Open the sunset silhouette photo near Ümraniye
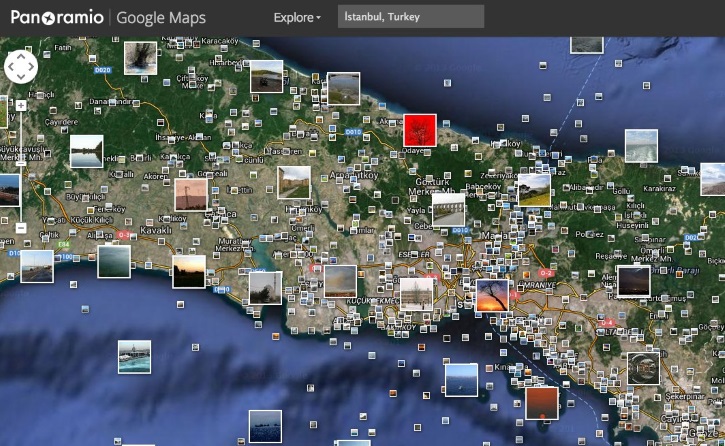Screen dimensions: 725x446 pyautogui.click(x=492, y=295)
